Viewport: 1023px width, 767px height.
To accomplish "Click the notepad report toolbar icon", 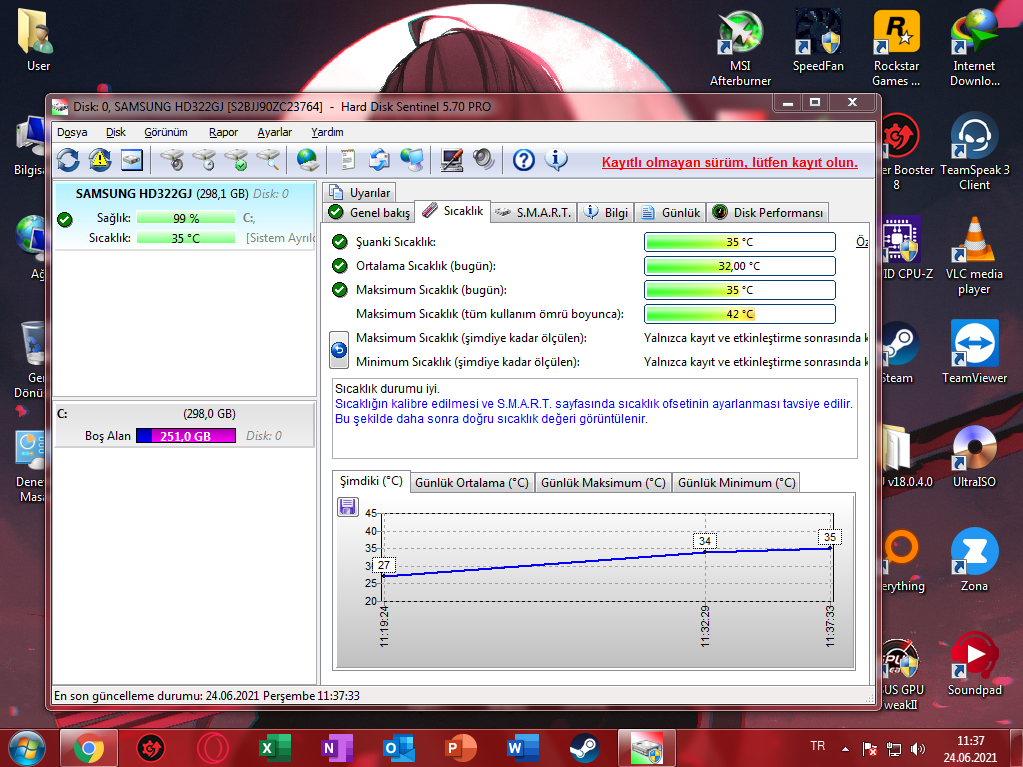I will pos(348,160).
